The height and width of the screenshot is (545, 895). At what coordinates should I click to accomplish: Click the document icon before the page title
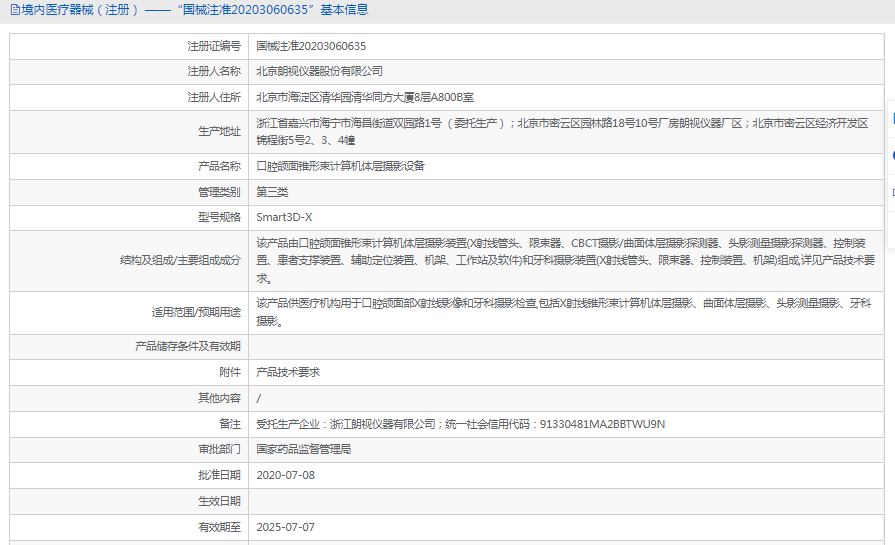click(x=15, y=10)
